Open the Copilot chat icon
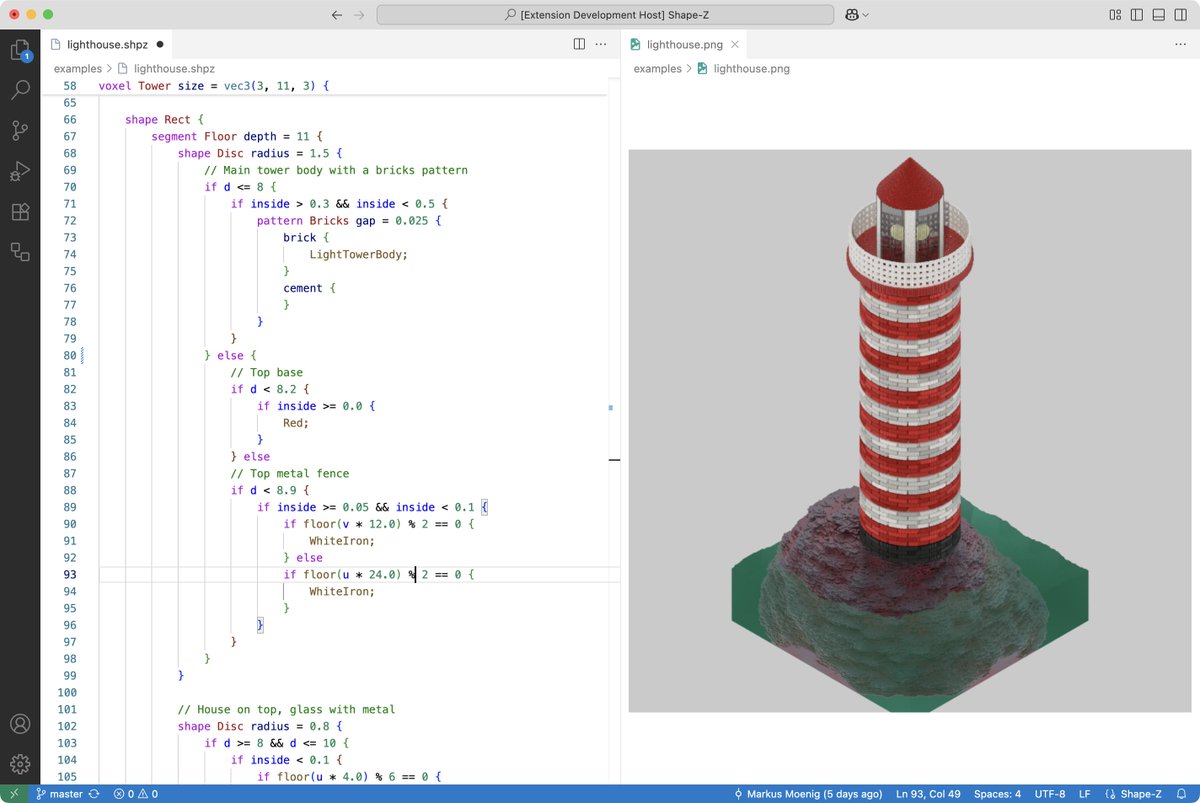1200x803 pixels. [853, 15]
